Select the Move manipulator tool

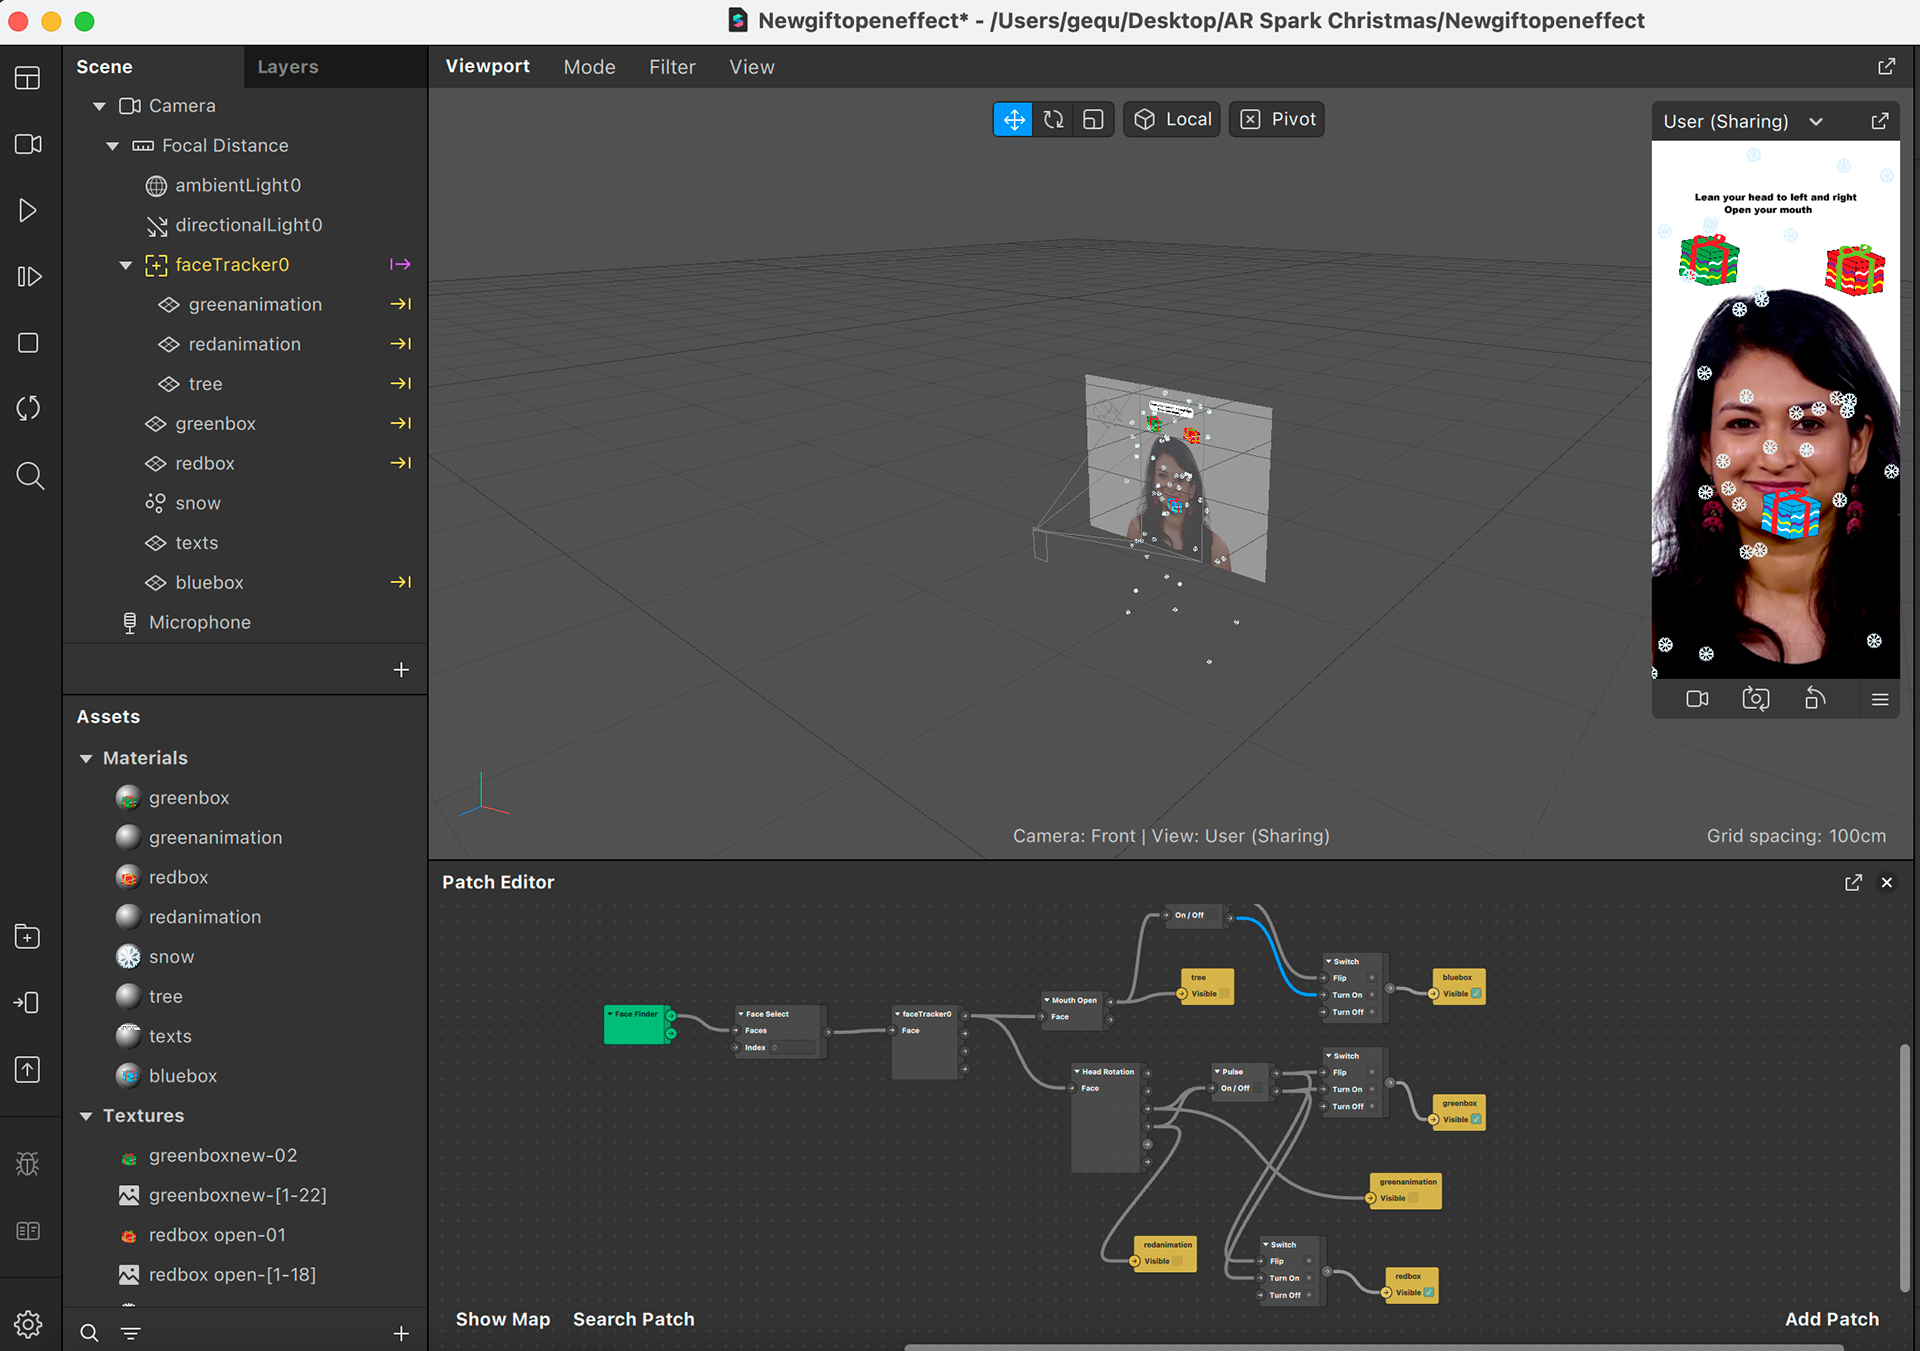[1013, 119]
